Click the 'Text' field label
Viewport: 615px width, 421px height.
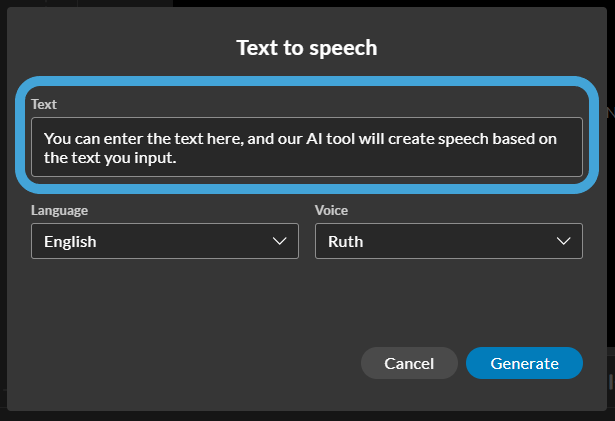[44, 104]
